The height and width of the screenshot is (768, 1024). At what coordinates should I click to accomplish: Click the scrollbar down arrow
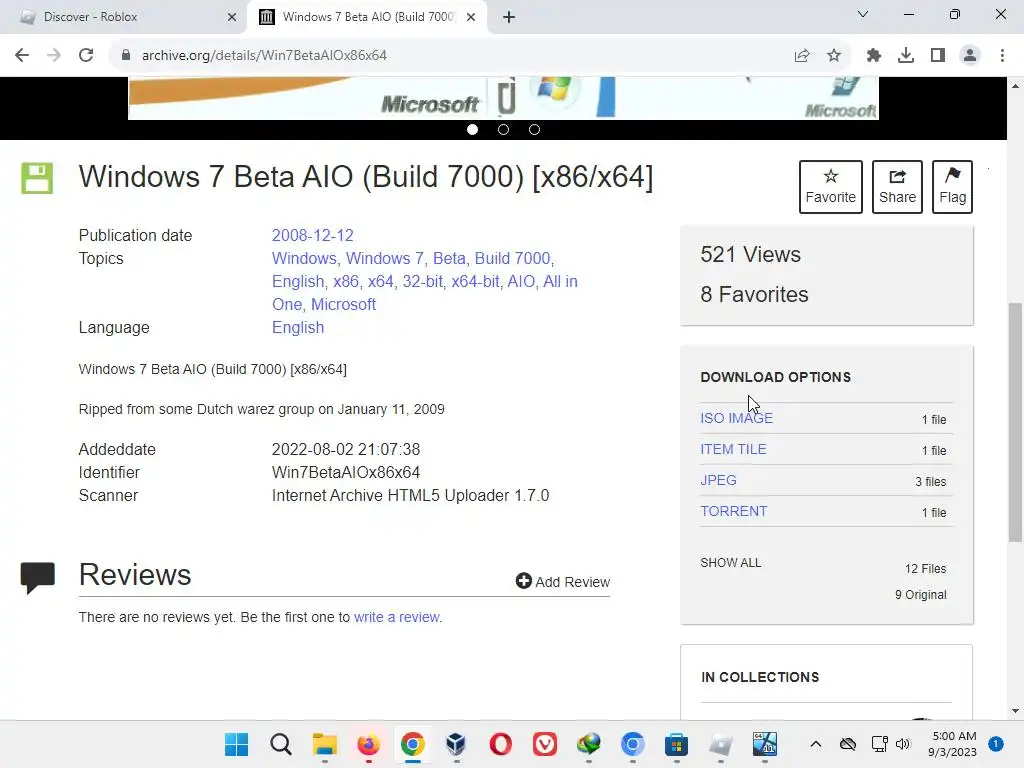click(x=1015, y=711)
